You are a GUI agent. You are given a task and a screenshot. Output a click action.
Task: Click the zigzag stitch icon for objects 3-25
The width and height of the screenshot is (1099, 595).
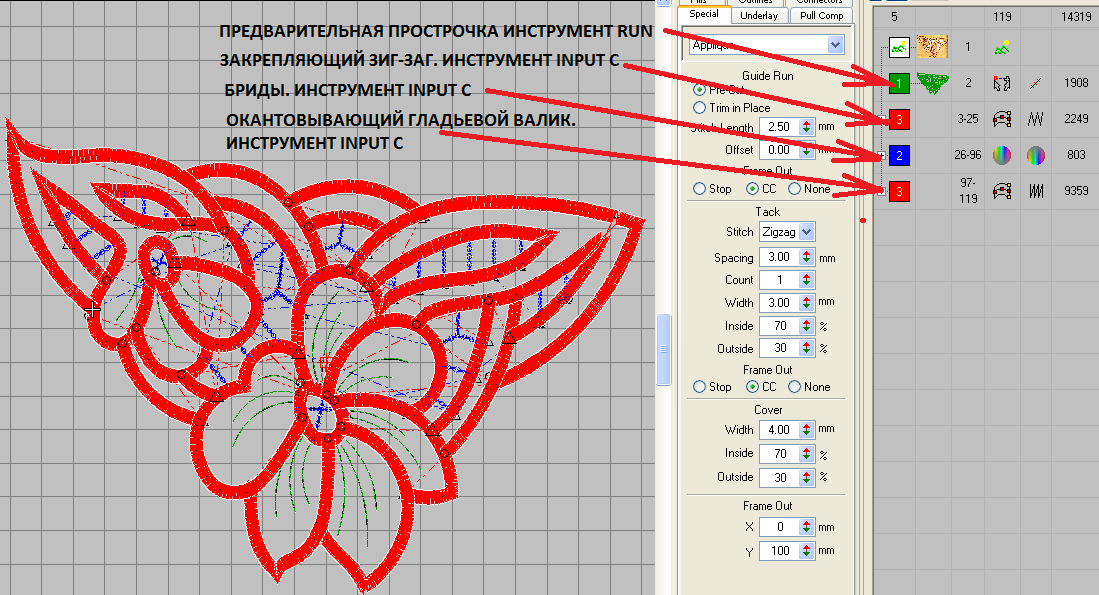tap(1036, 119)
